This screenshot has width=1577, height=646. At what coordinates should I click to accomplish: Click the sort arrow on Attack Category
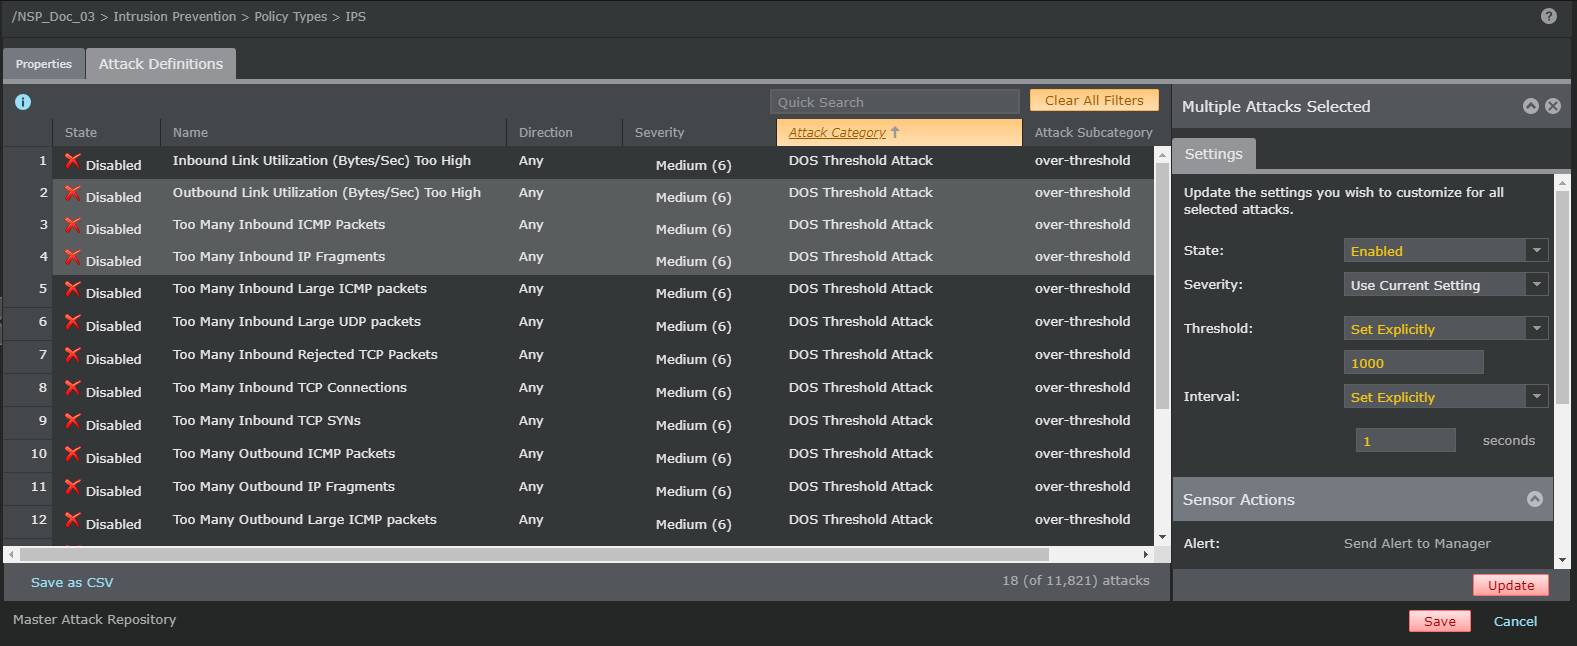click(895, 132)
